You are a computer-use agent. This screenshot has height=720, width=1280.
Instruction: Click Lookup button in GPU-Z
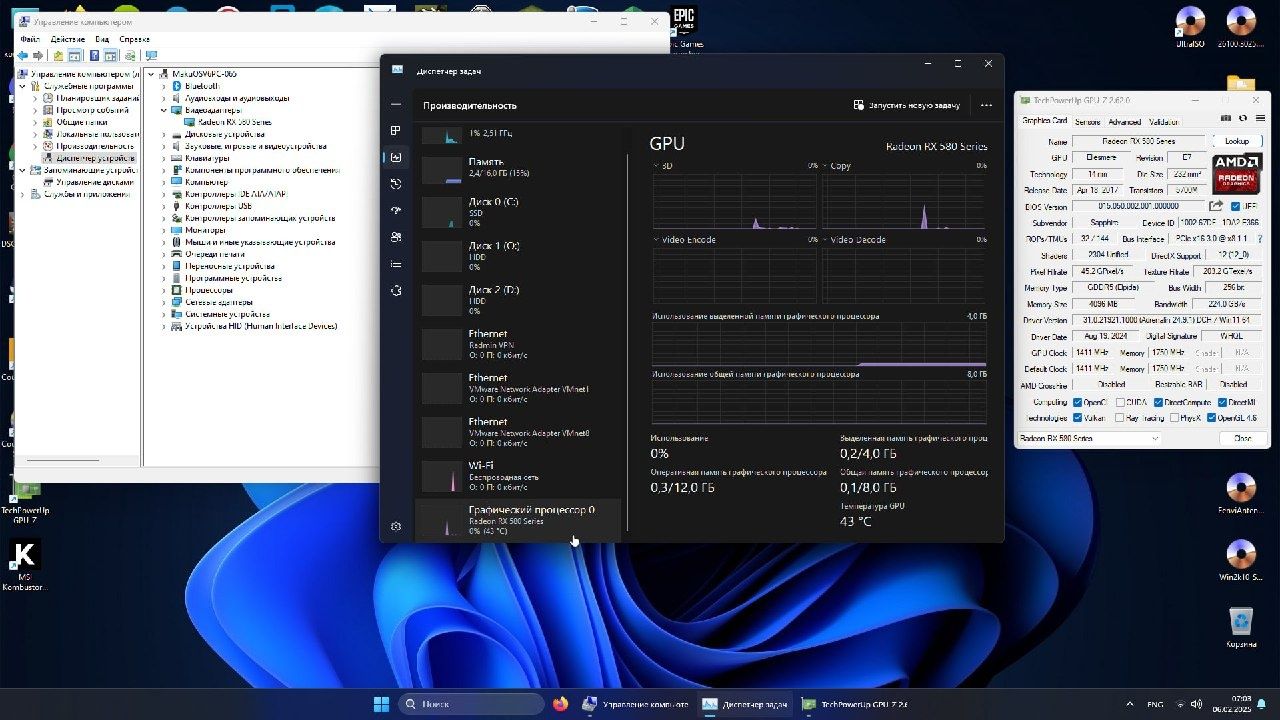[1237, 141]
